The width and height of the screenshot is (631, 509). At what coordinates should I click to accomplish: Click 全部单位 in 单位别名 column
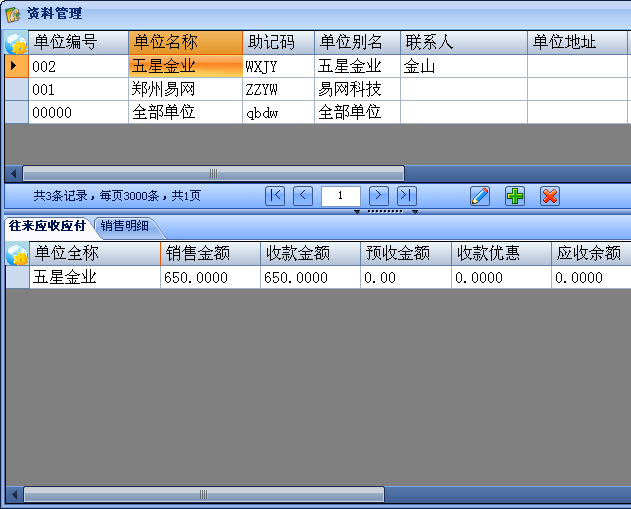[357, 112]
